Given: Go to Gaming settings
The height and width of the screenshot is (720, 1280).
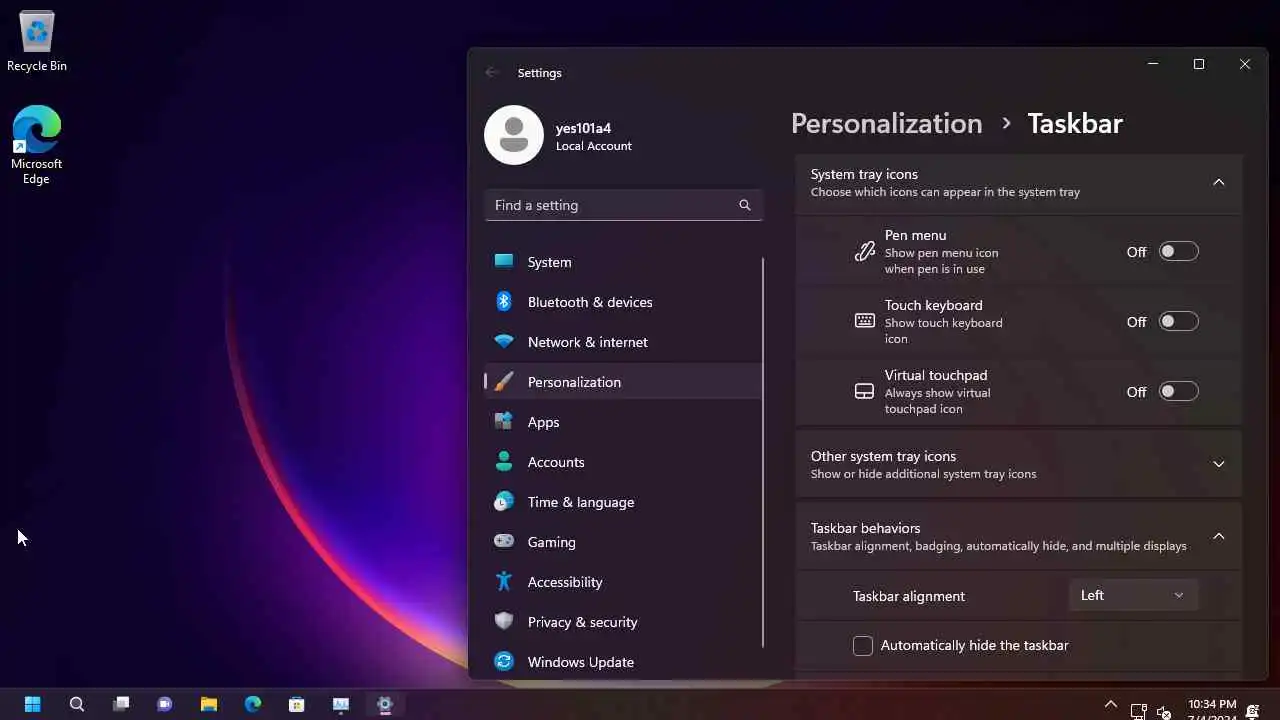Looking at the screenshot, I should [x=623, y=542].
